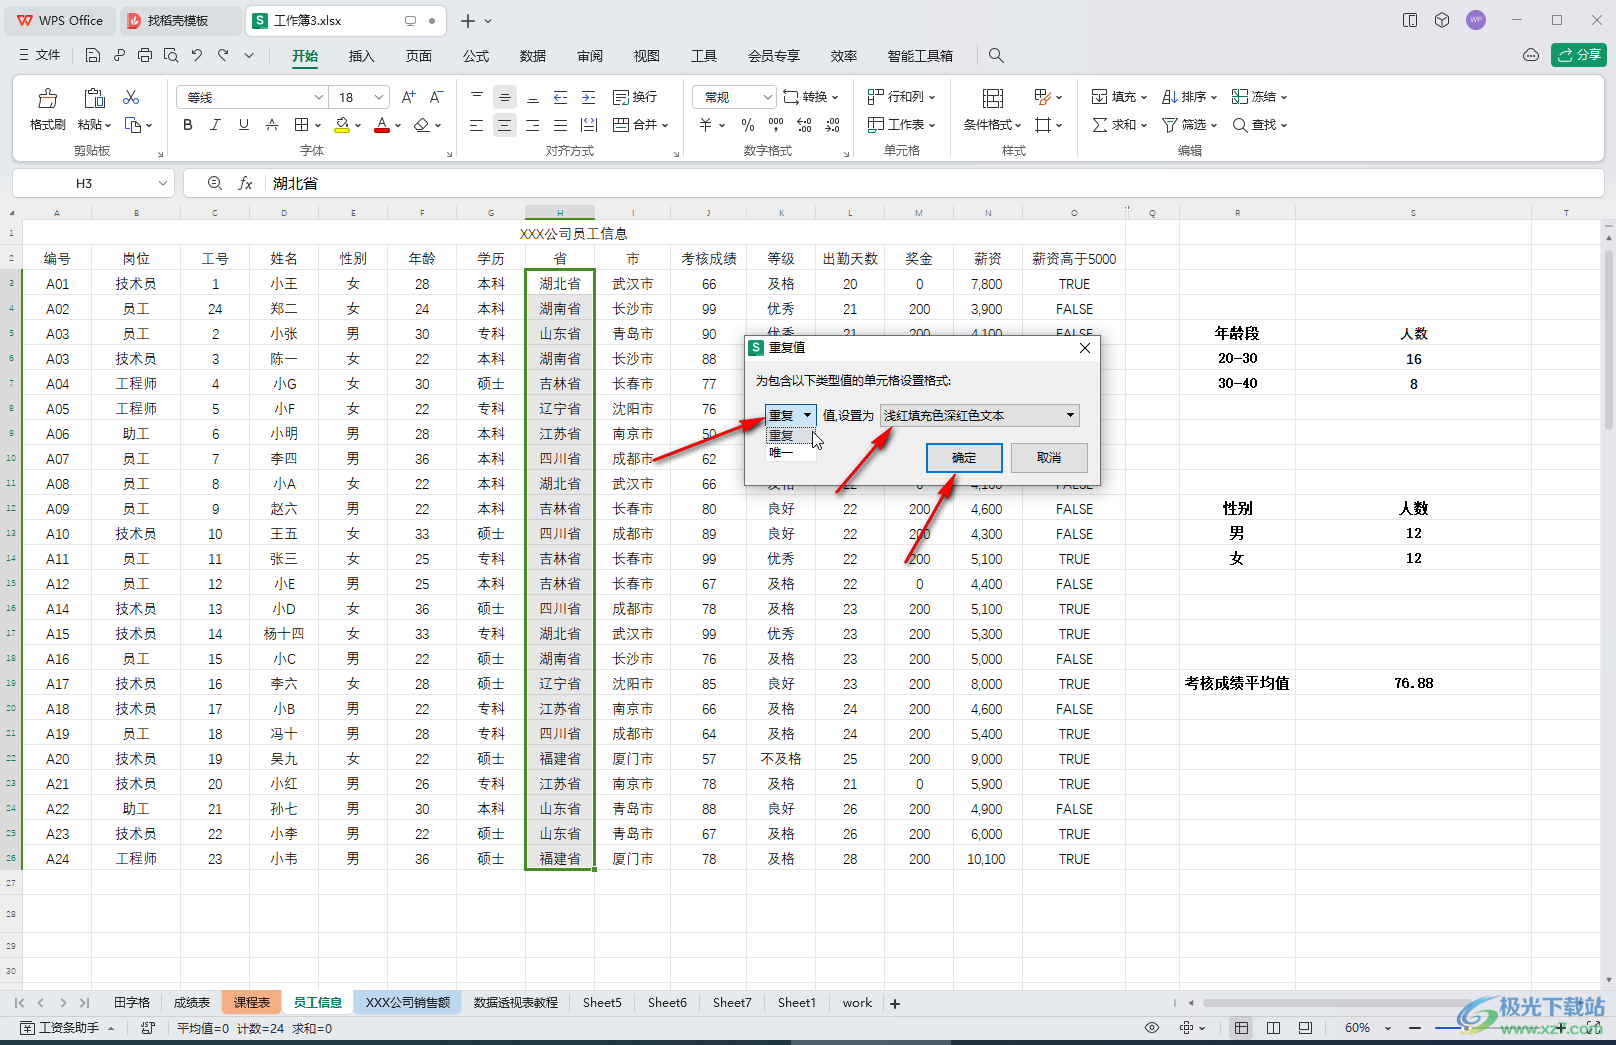Image resolution: width=1616 pixels, height=1045 pixels.
Task: Click the insert function fx icon
Action: click(245, 183)
